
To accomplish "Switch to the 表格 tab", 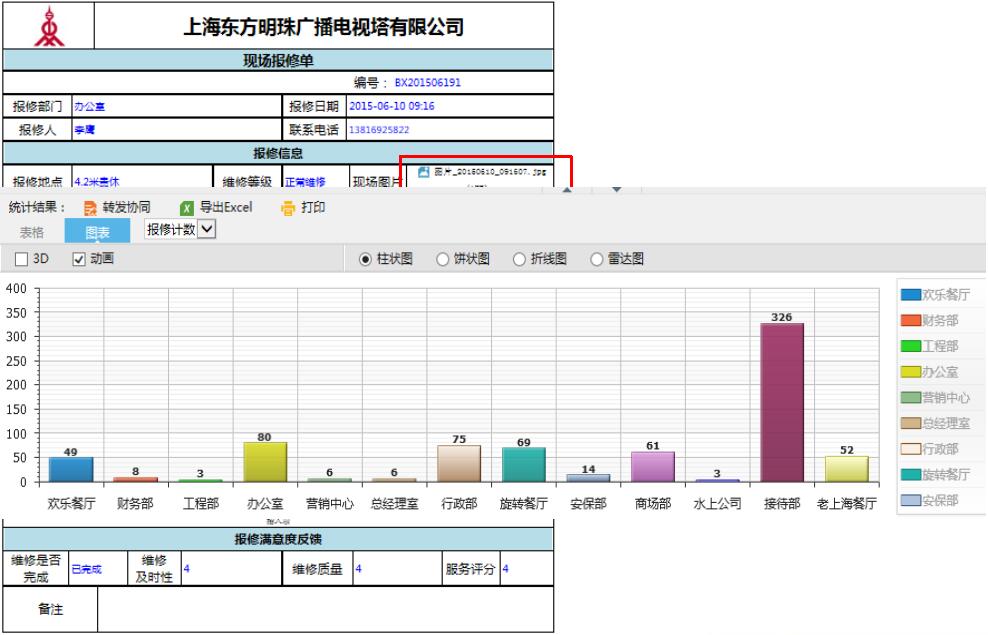I will tap(32, 232).
